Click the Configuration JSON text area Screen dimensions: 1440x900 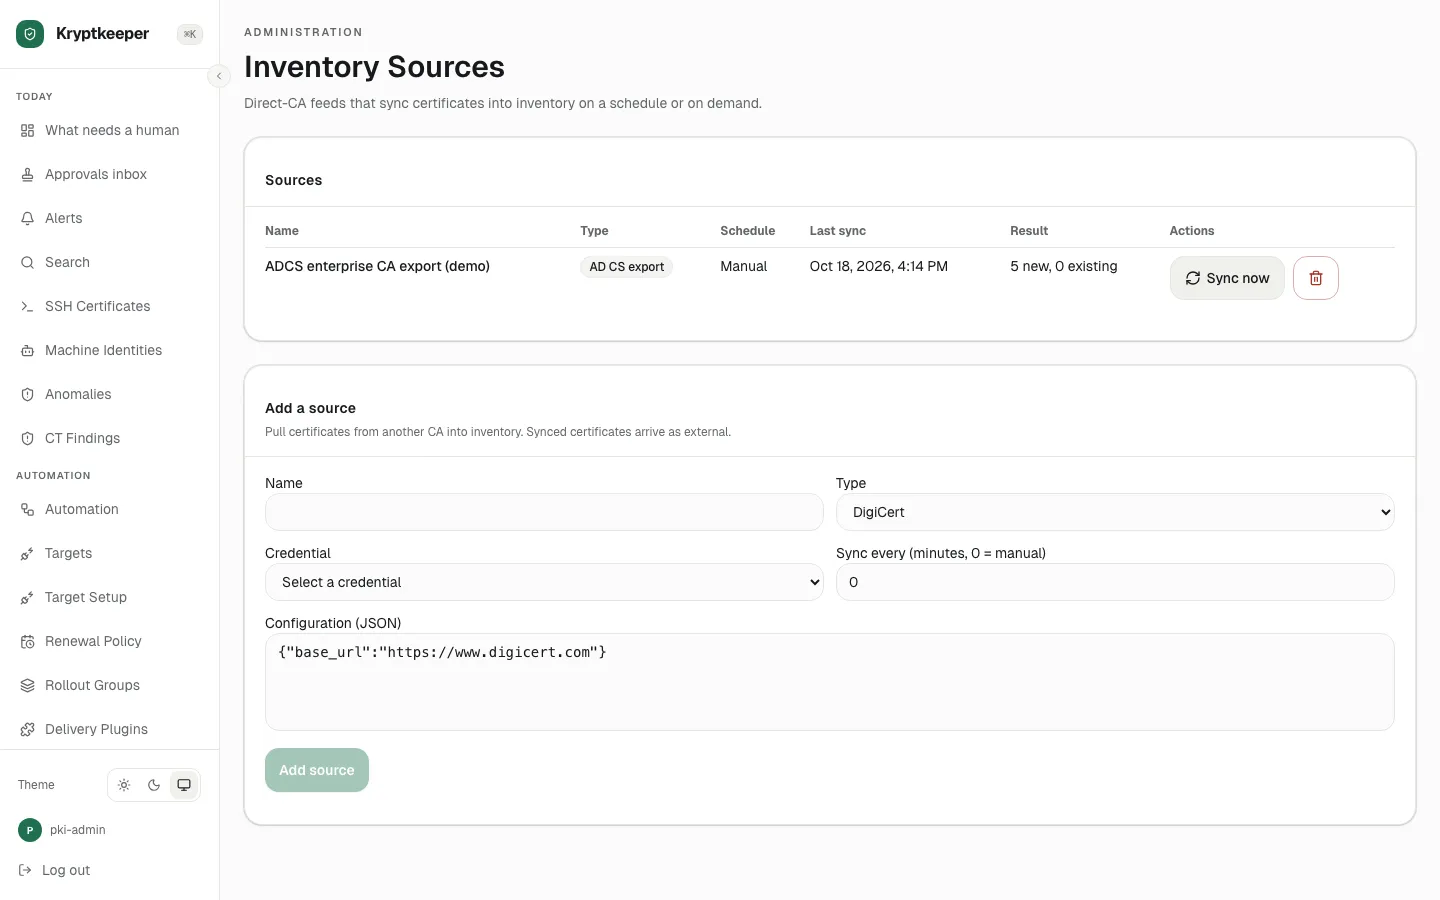click(x=830, y=682)
